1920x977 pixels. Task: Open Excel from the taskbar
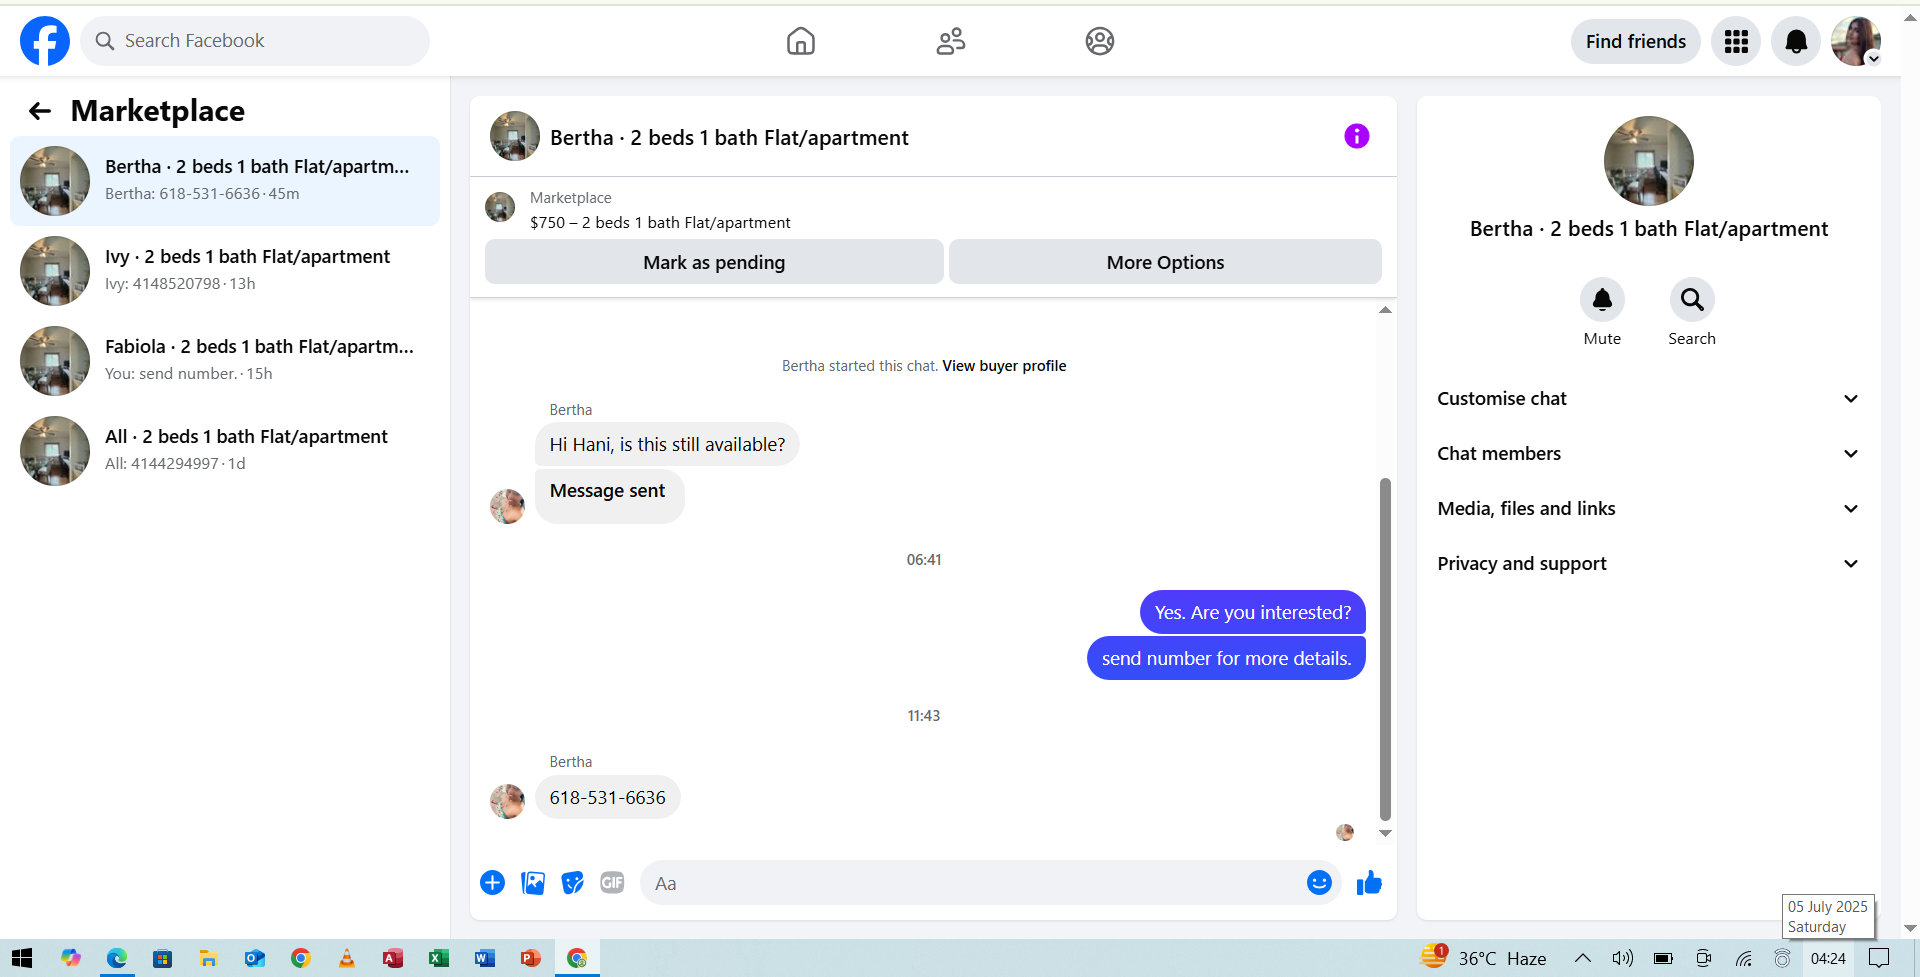[438, 958]
